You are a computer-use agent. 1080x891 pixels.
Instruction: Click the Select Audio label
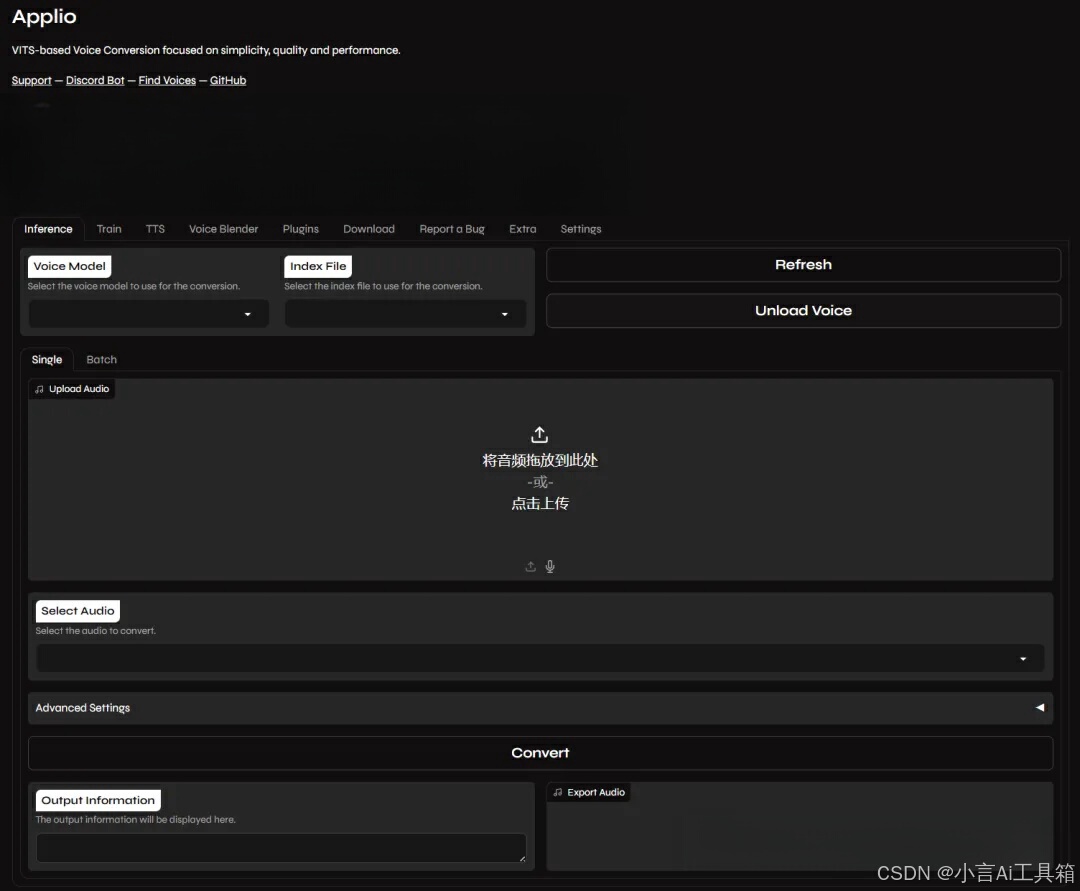point(78,611)
